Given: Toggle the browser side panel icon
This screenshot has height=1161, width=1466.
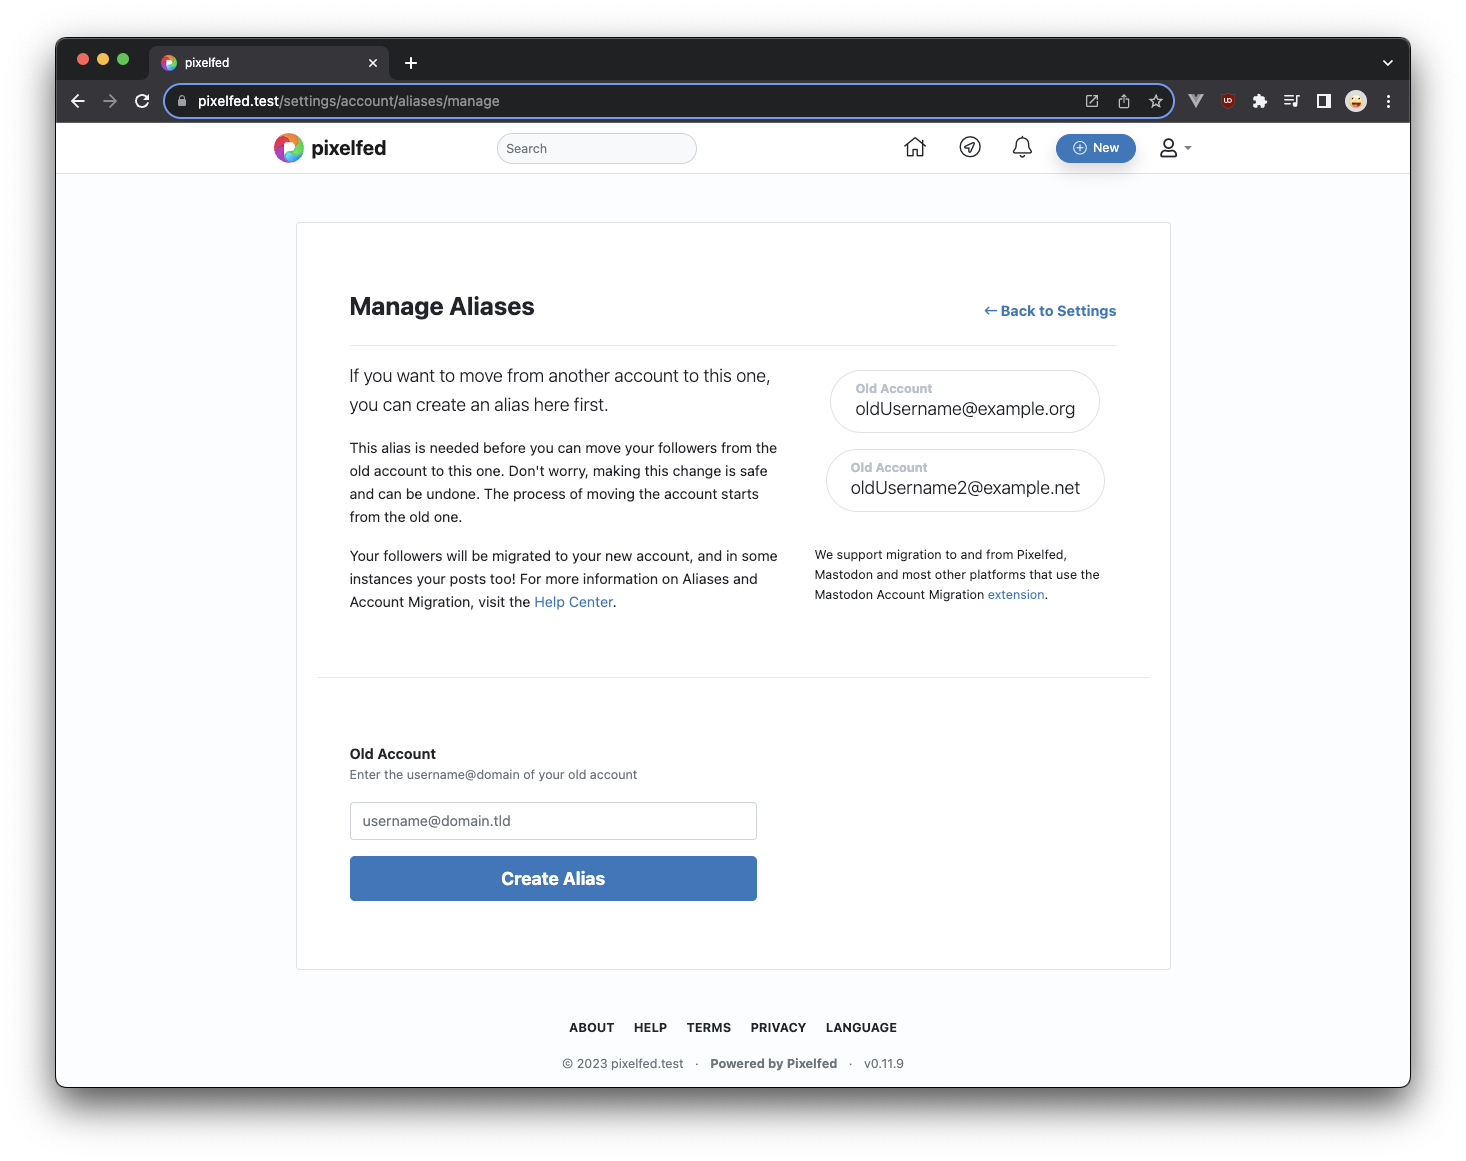Looking at the screenshot, I should tap(1323, 101).
